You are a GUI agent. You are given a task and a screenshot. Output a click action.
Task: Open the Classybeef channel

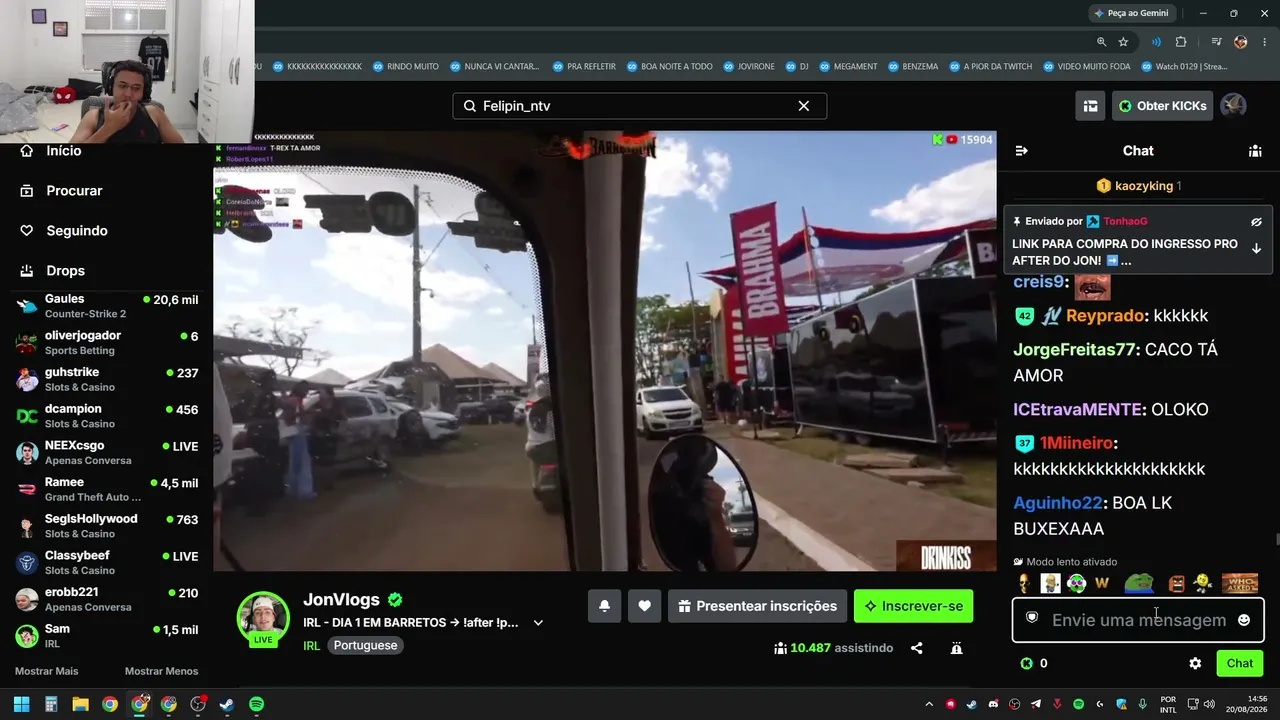point(107,563)
